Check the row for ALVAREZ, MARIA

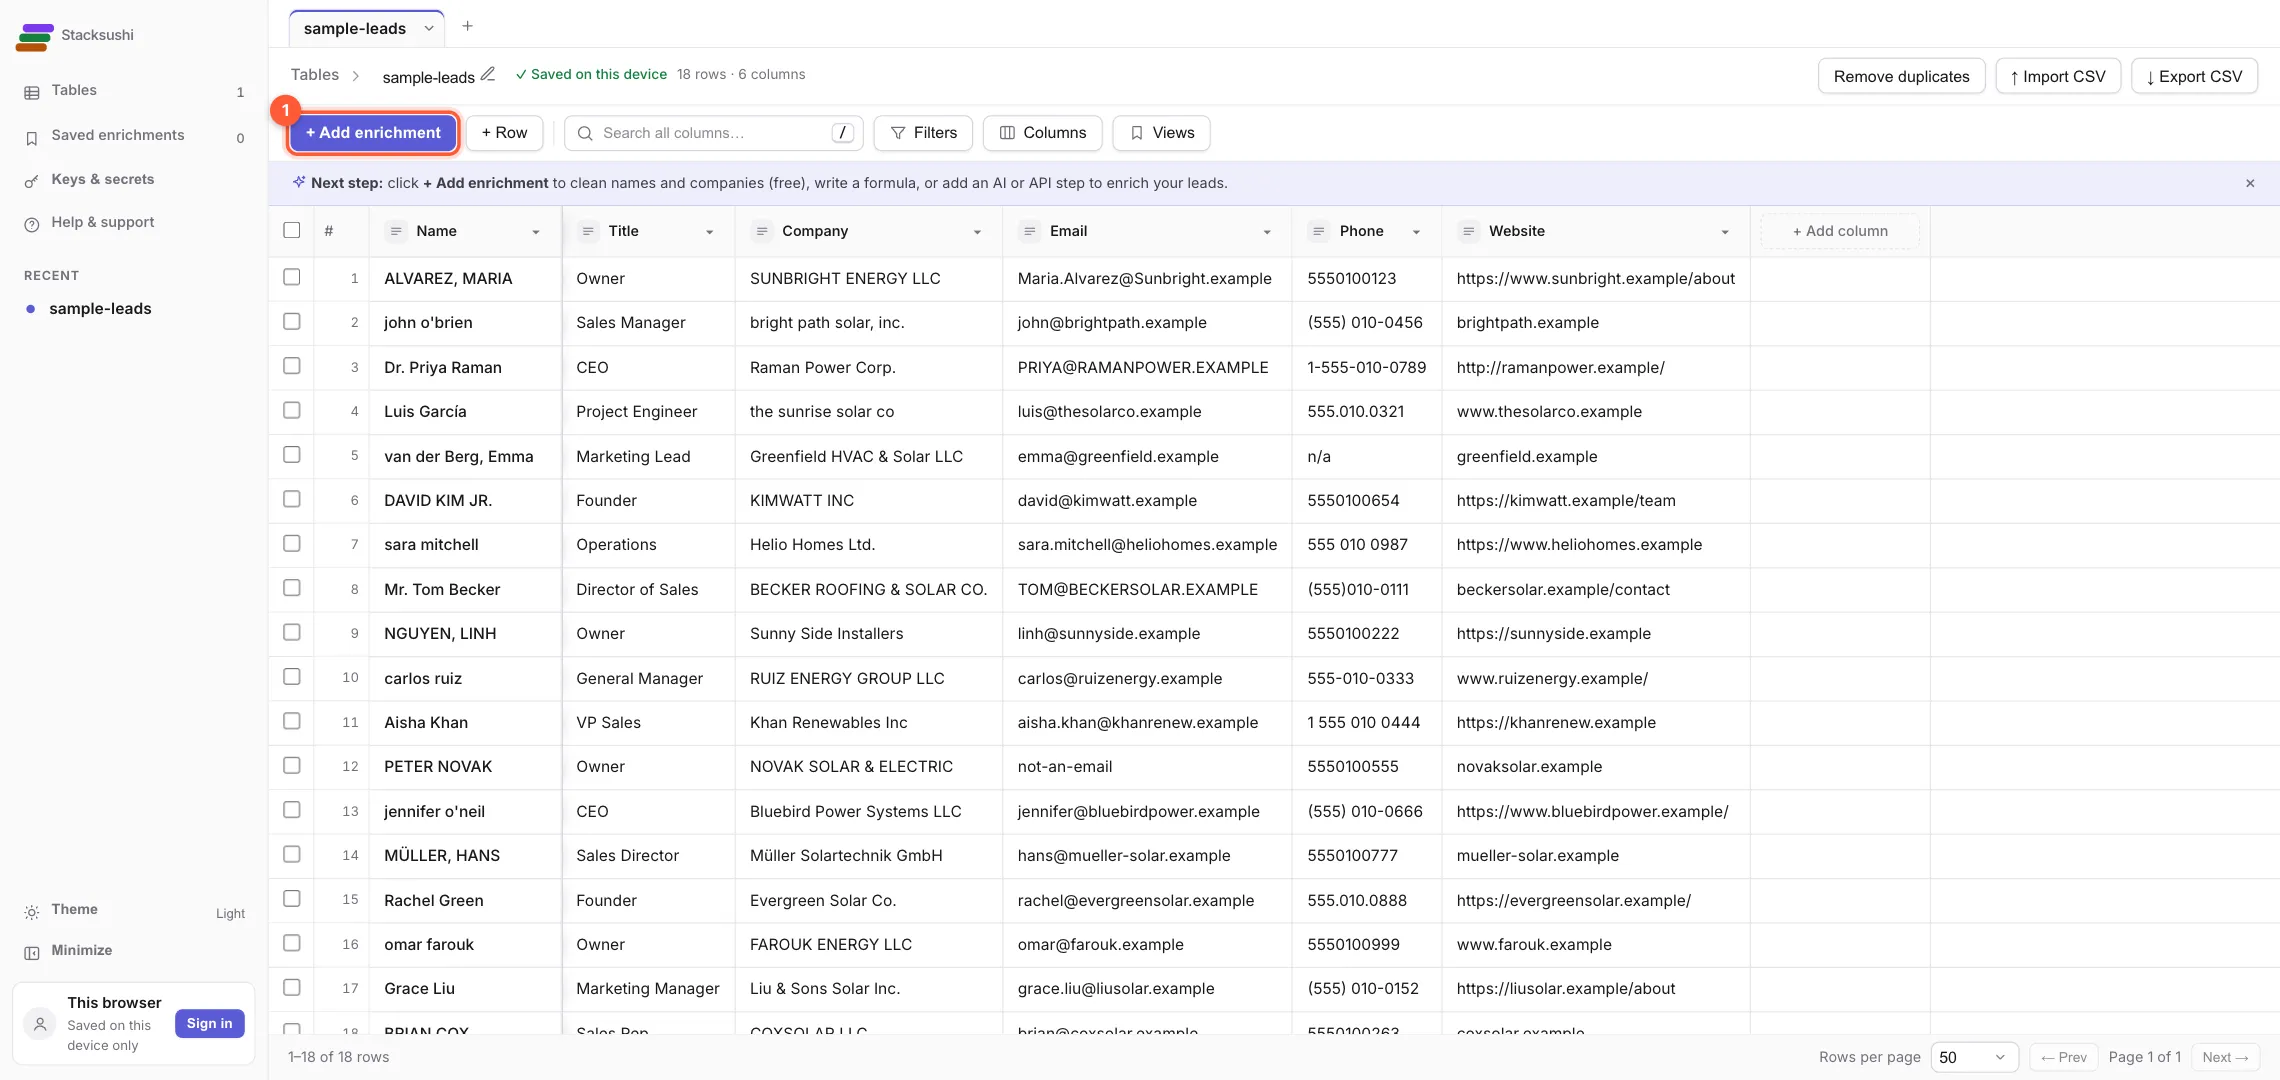[292, 277]
